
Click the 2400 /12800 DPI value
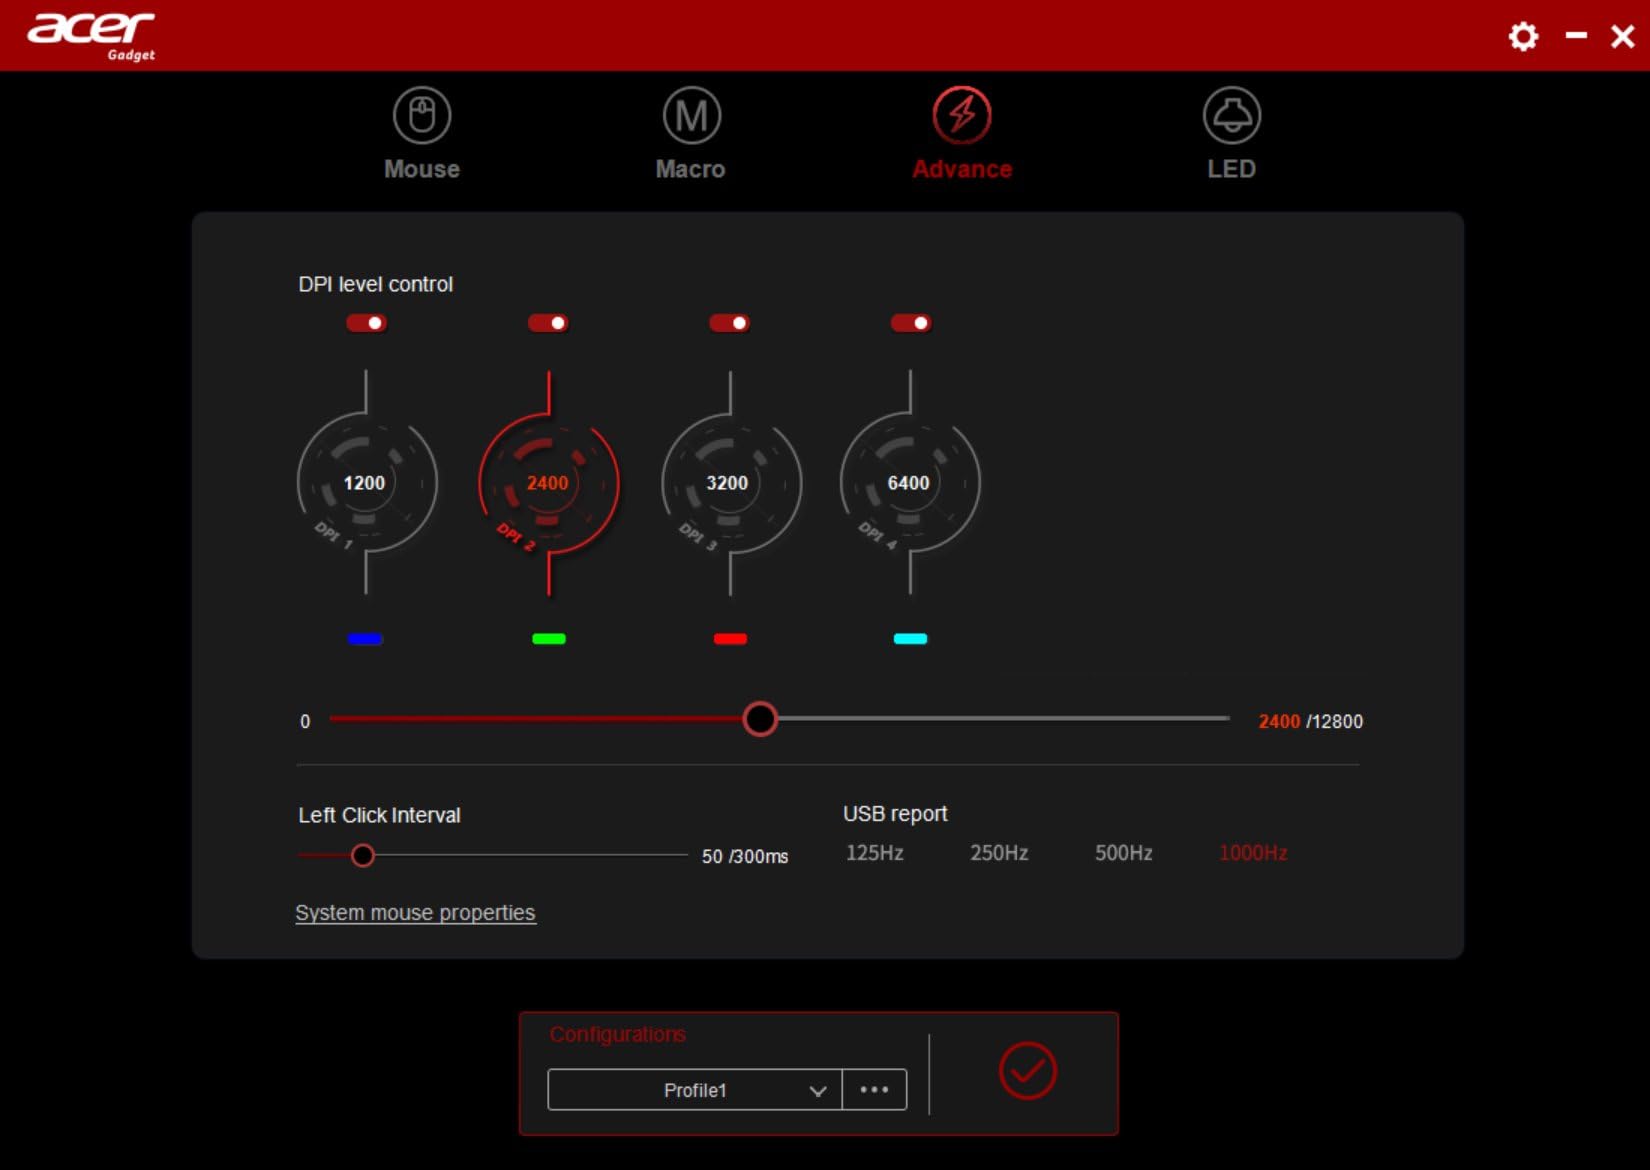point(1311,721)
